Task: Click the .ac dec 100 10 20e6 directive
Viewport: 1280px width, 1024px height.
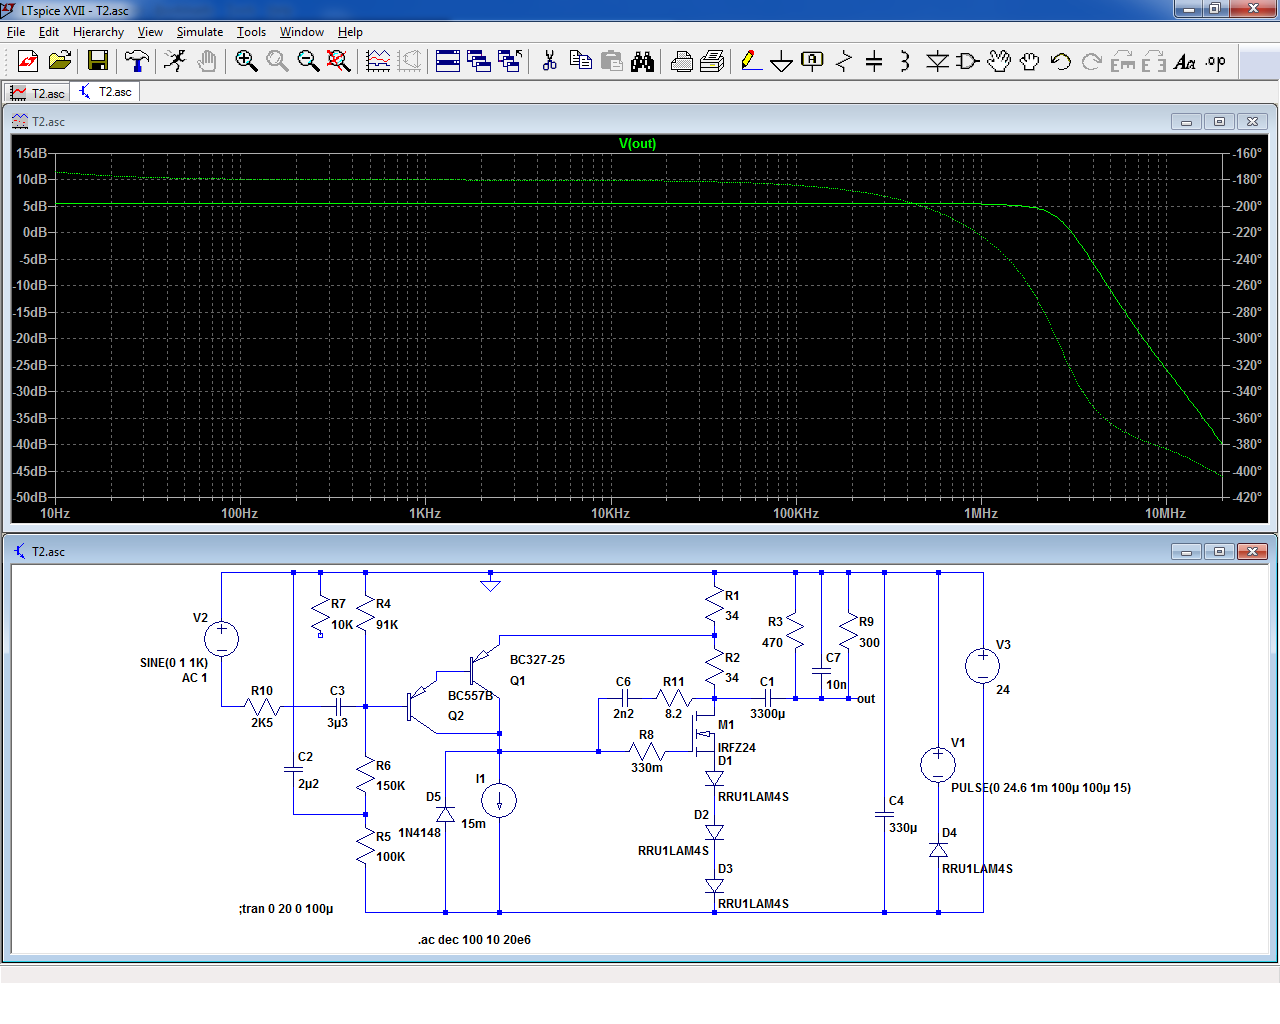Action: pyautogui.click(x=474, y=940)
